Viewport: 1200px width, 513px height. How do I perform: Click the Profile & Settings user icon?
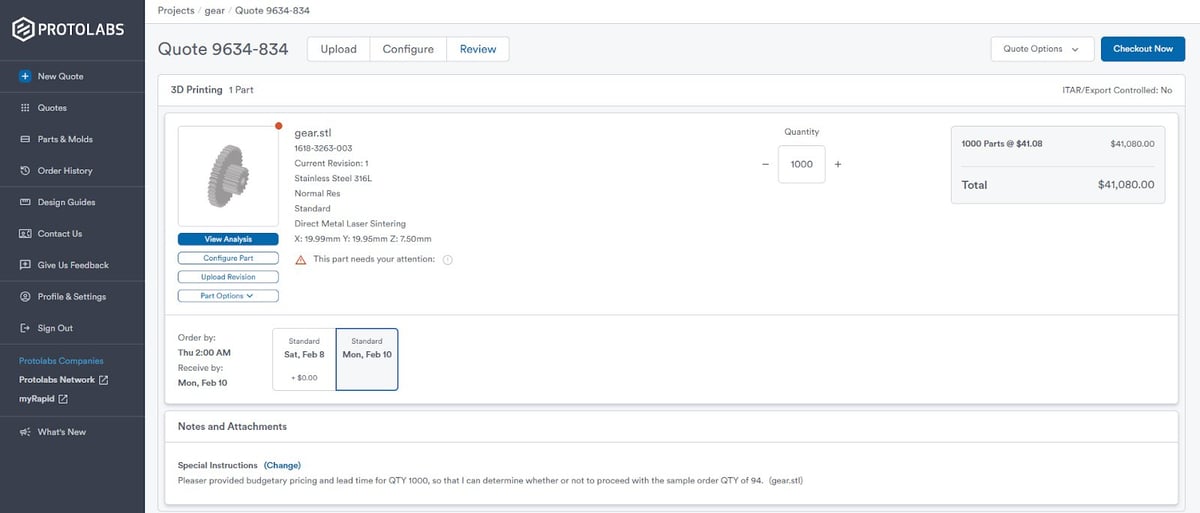[25, 297]
